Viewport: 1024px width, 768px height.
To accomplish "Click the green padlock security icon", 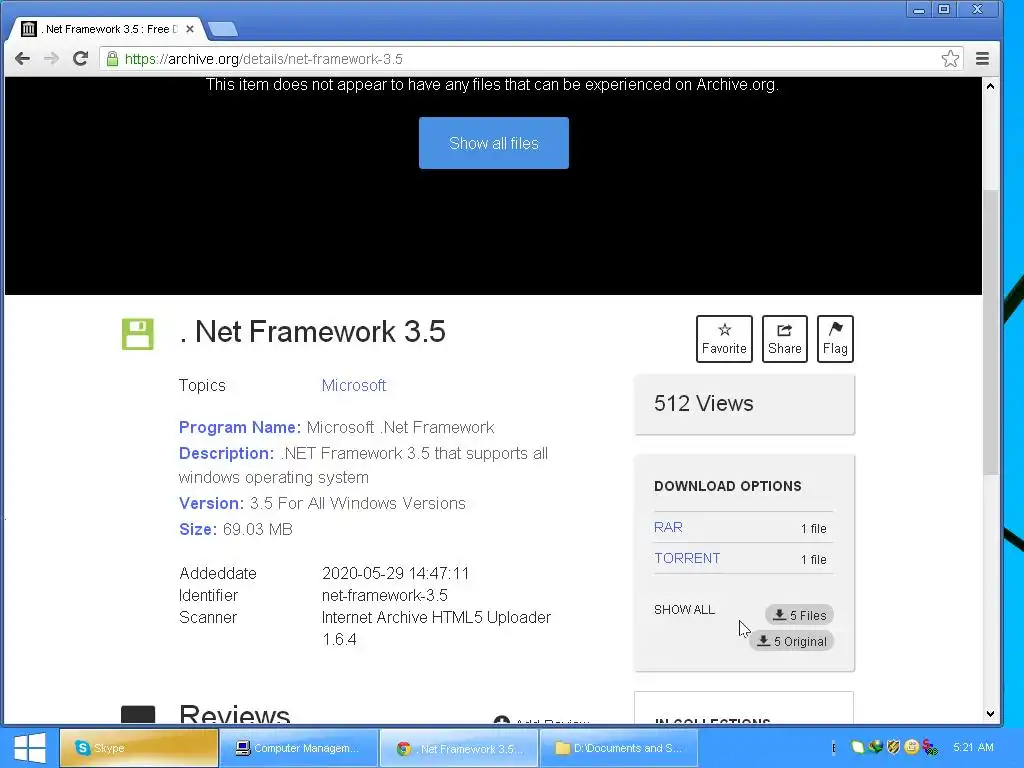I will click(112, 59).
